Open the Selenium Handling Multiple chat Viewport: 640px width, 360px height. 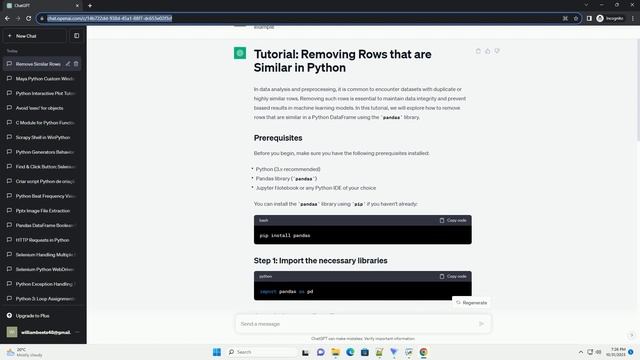[x=42, y=255]
